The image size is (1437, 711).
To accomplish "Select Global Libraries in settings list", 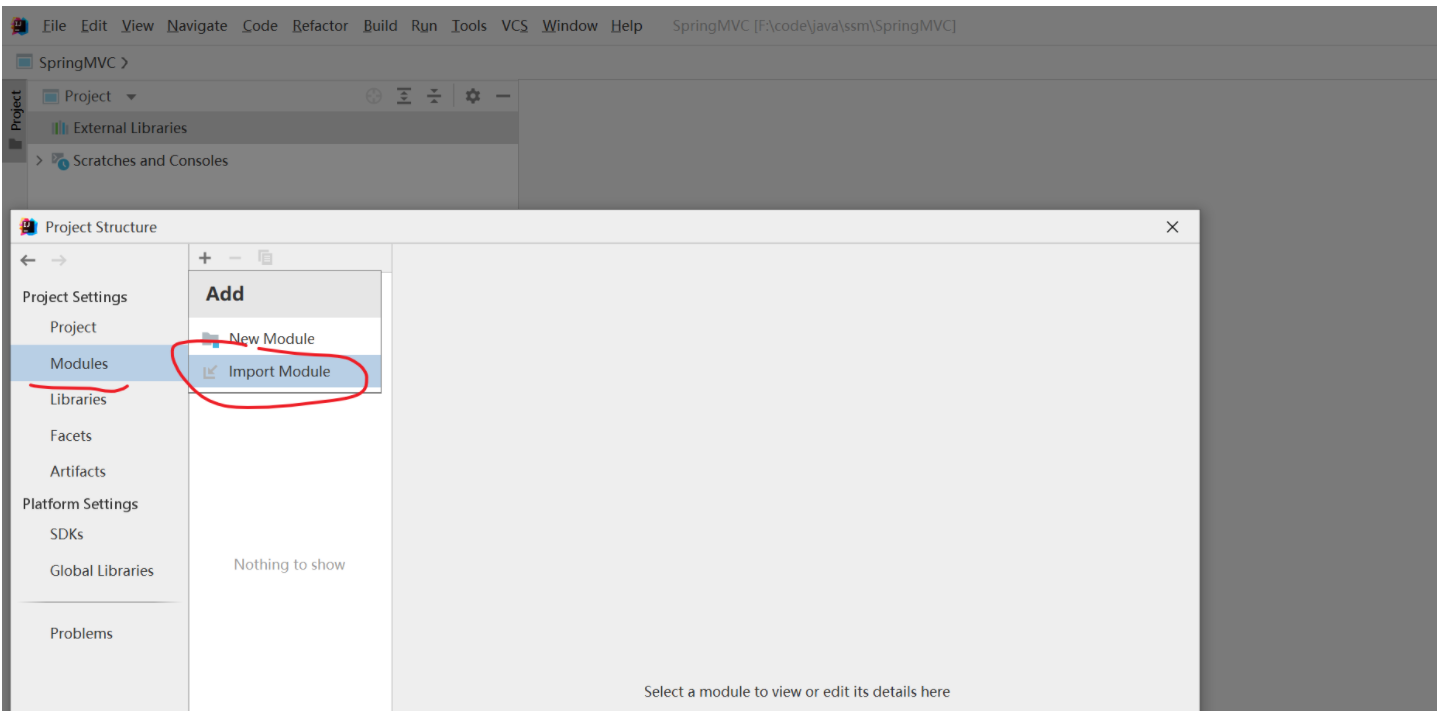I will click(x=102, y=570).
